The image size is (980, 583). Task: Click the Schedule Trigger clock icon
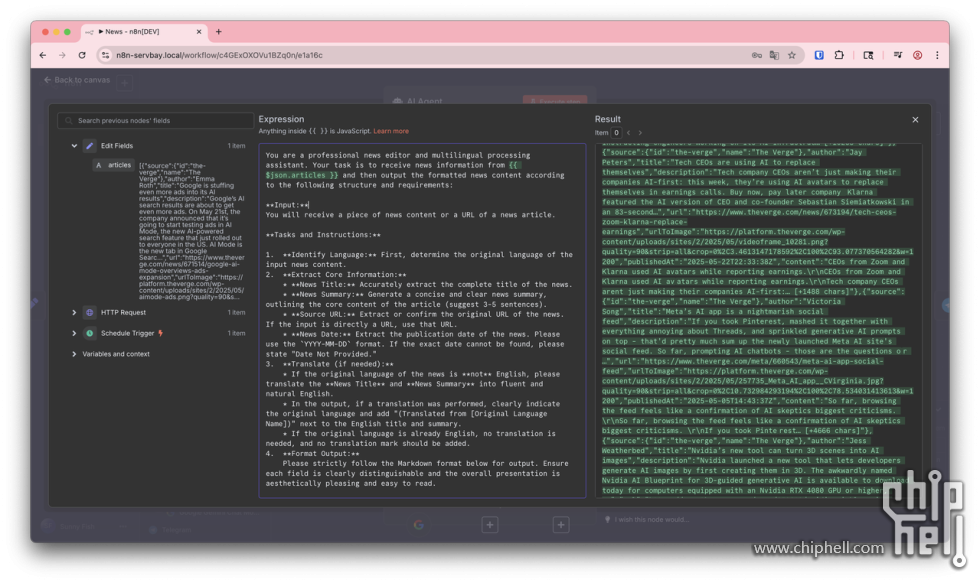click(x=89, y=333)
